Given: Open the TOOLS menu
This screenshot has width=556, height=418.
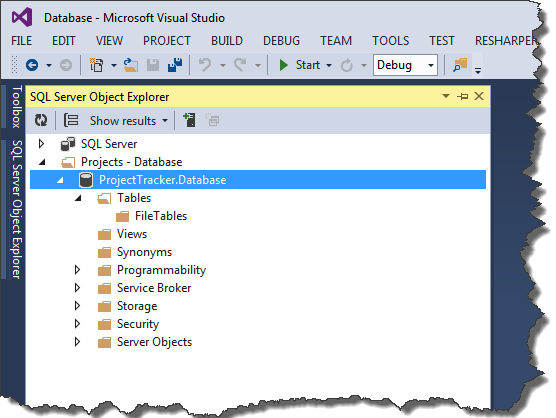Looking at the screenshot, I should [390, 41].
